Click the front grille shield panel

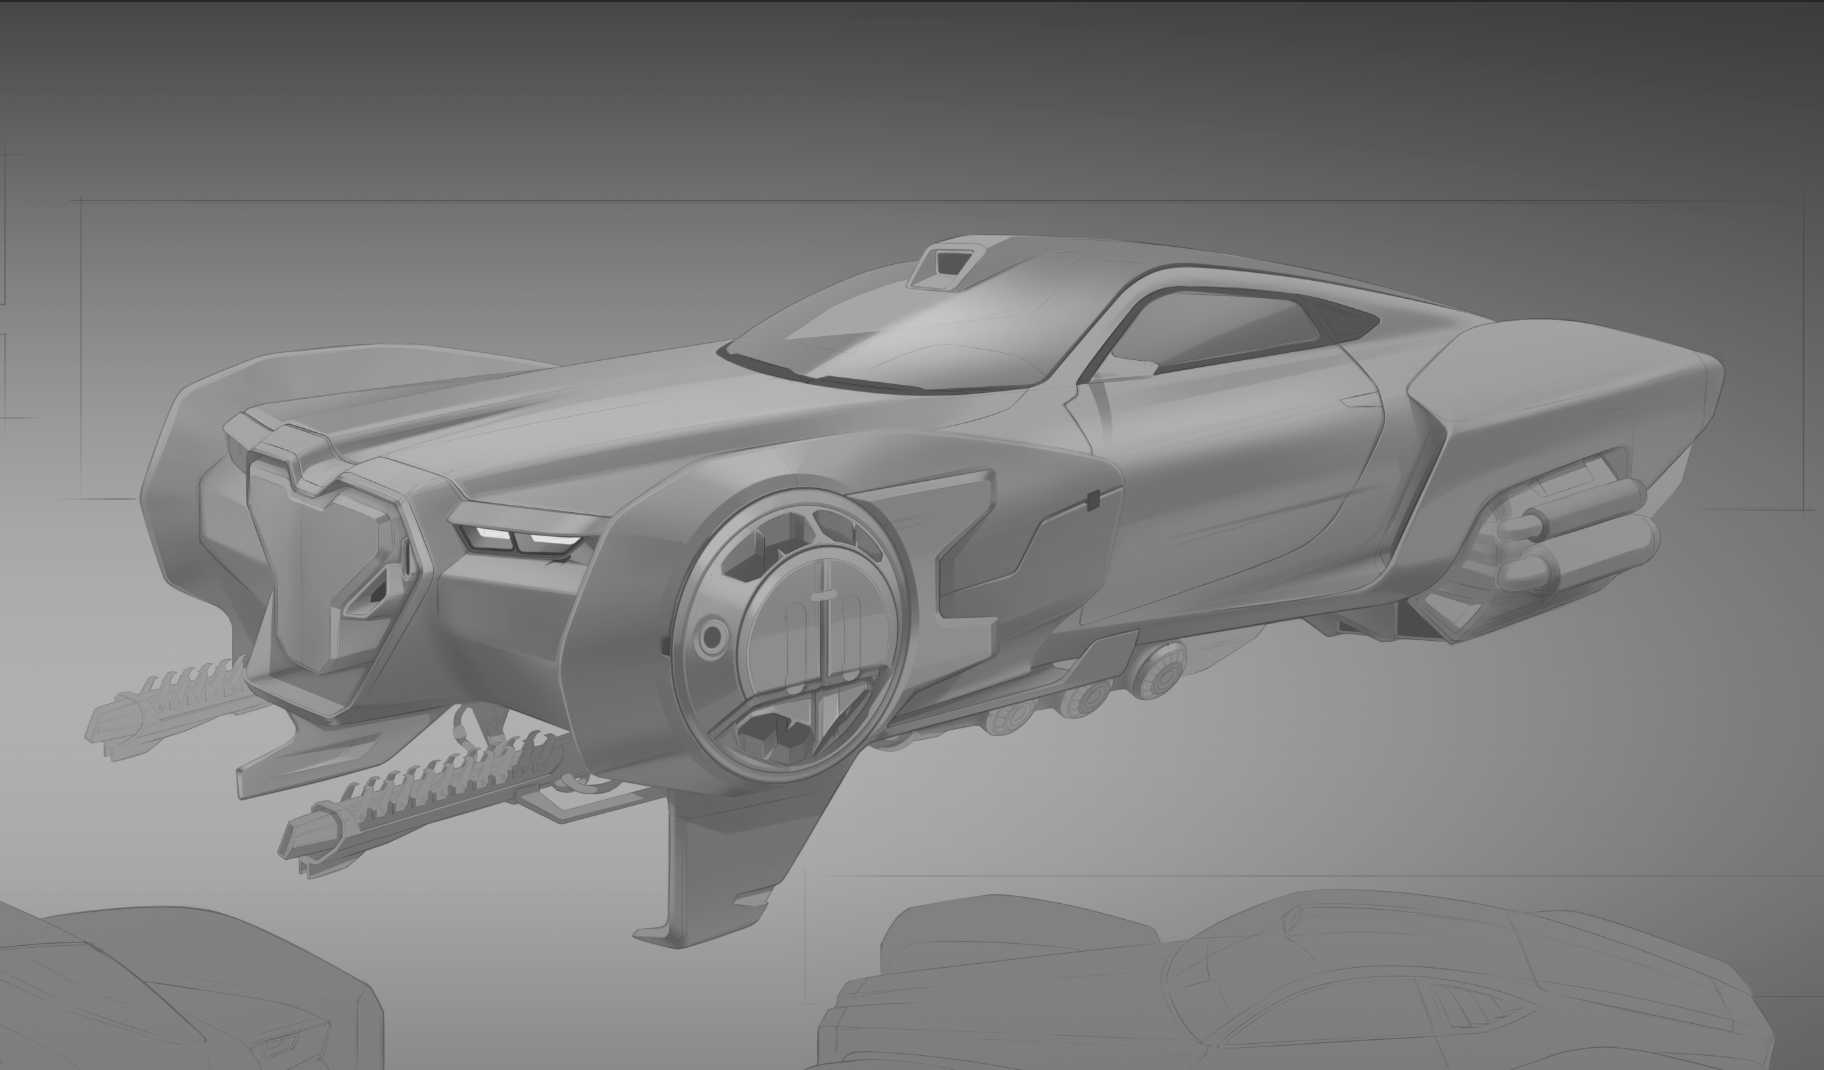pos(308,560)
